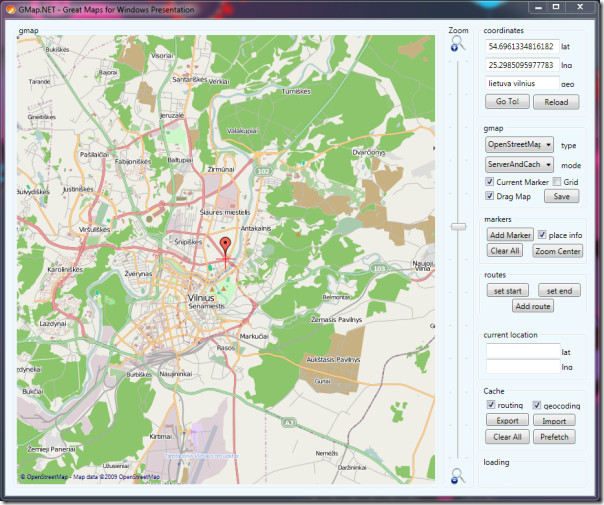Click the Prefetch button
This screenshot has width=604, height=505.
(554, 437)
